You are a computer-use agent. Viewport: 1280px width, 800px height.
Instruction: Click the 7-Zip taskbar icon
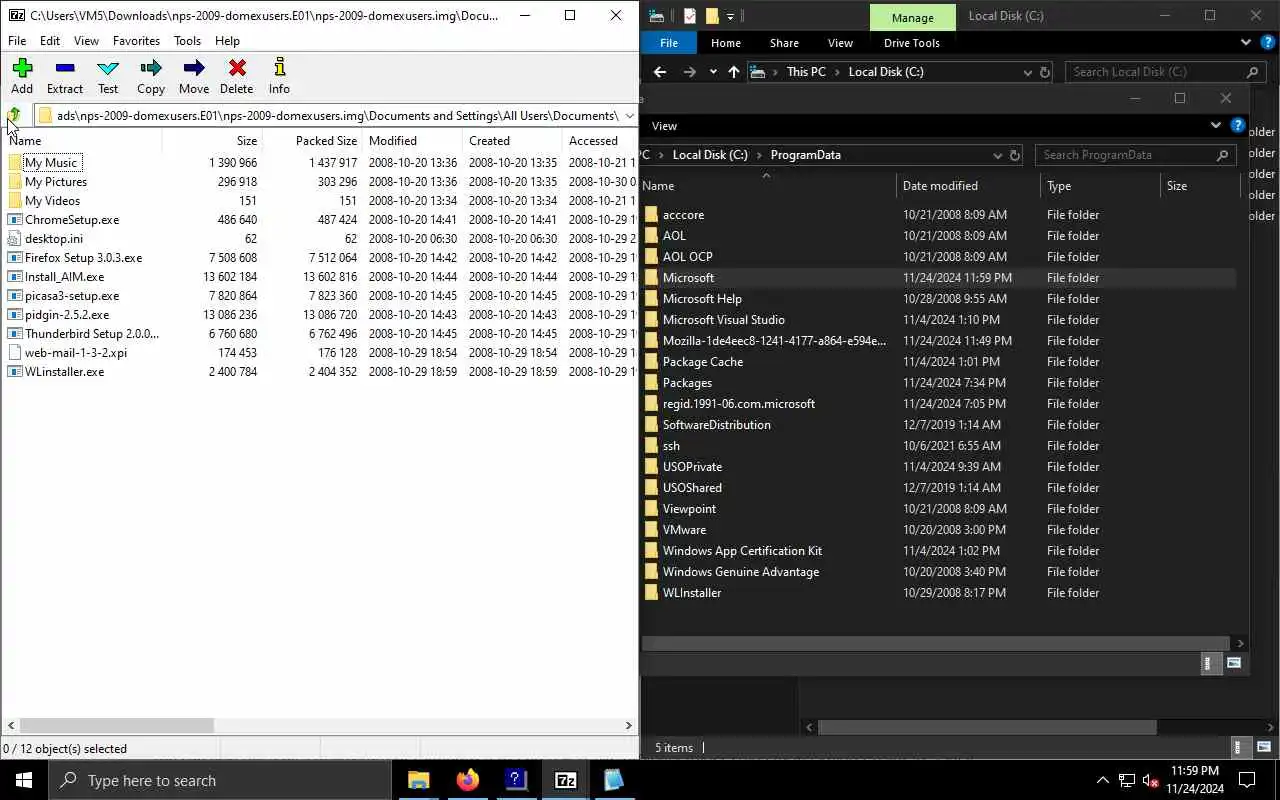(x=565, y=780)
